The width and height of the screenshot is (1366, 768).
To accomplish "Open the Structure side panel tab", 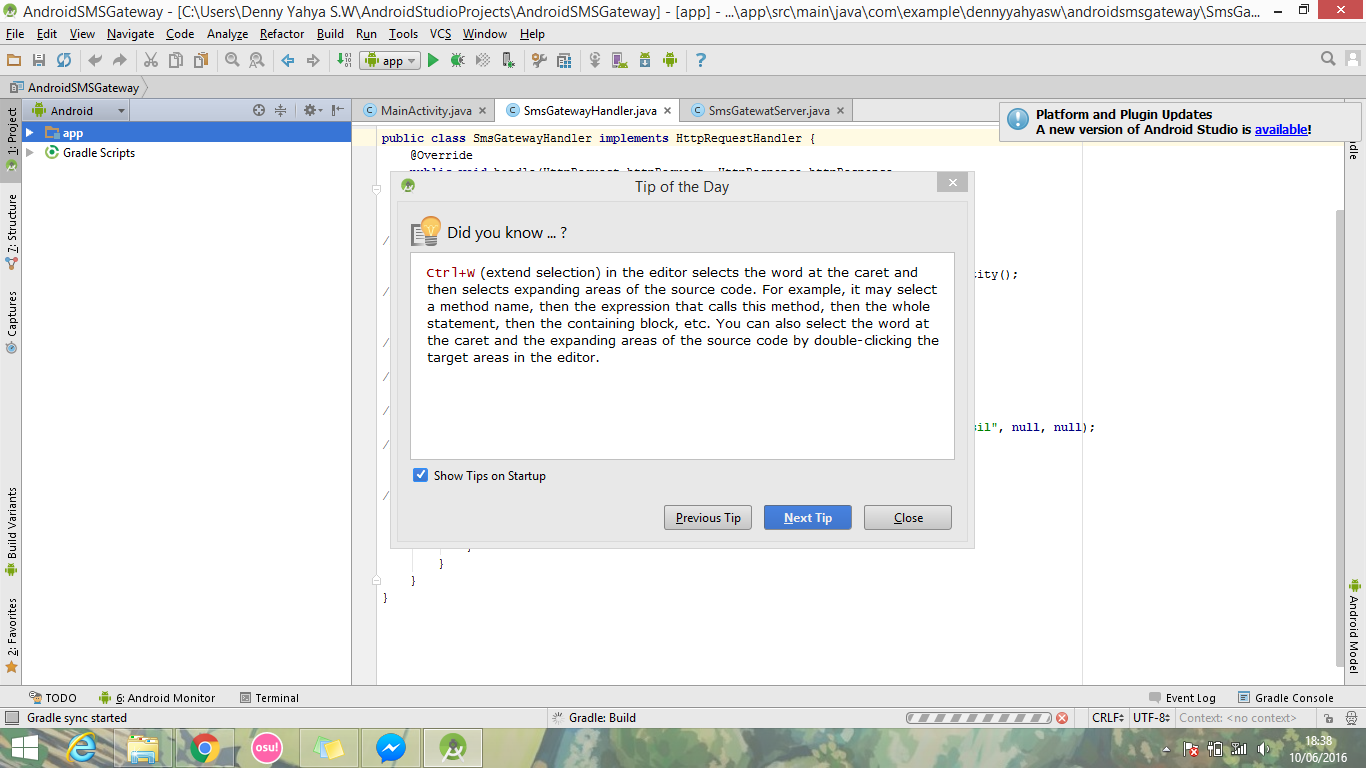I will coord(12,232).
